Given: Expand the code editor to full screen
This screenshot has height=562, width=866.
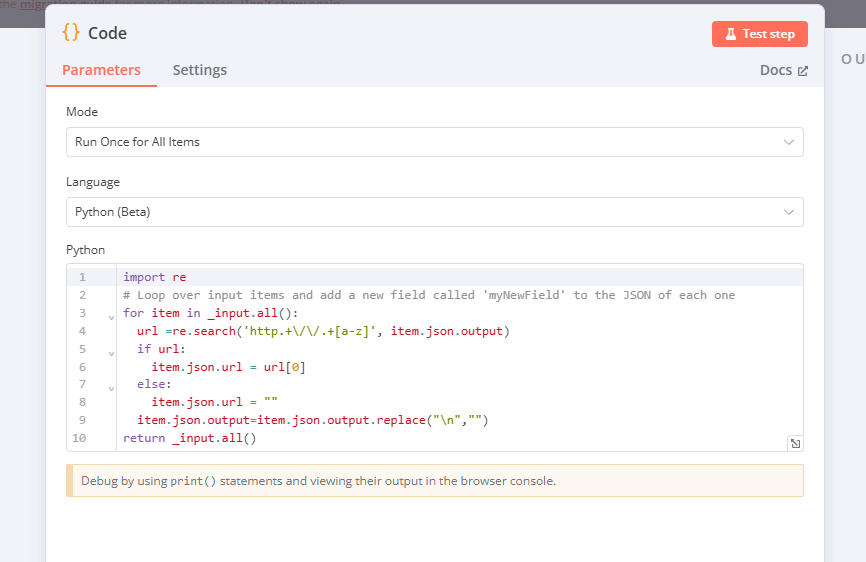Looking at the screenshot, I should point(795,443).
